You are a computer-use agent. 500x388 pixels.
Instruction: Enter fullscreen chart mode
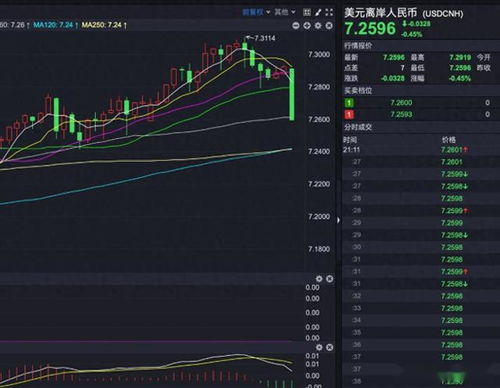pos(329,13)
